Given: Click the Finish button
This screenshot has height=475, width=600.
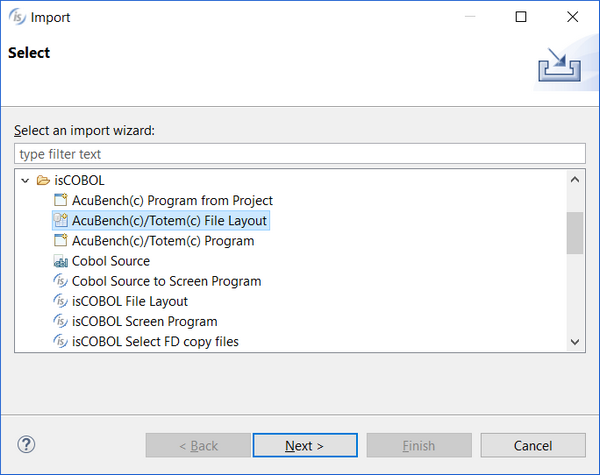Looking at the screenshot, I should pyautogui.click(x=419, y=445).
